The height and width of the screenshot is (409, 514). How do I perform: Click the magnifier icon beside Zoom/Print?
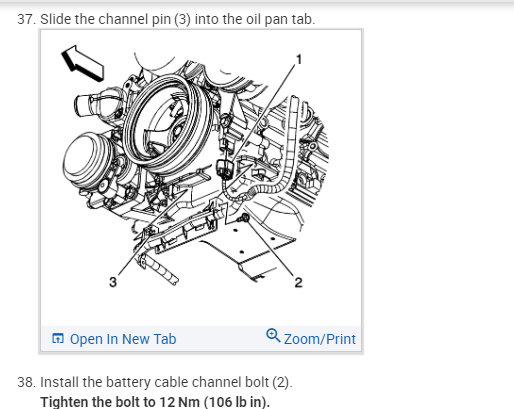pyautogui.click(x=273, y=335)
